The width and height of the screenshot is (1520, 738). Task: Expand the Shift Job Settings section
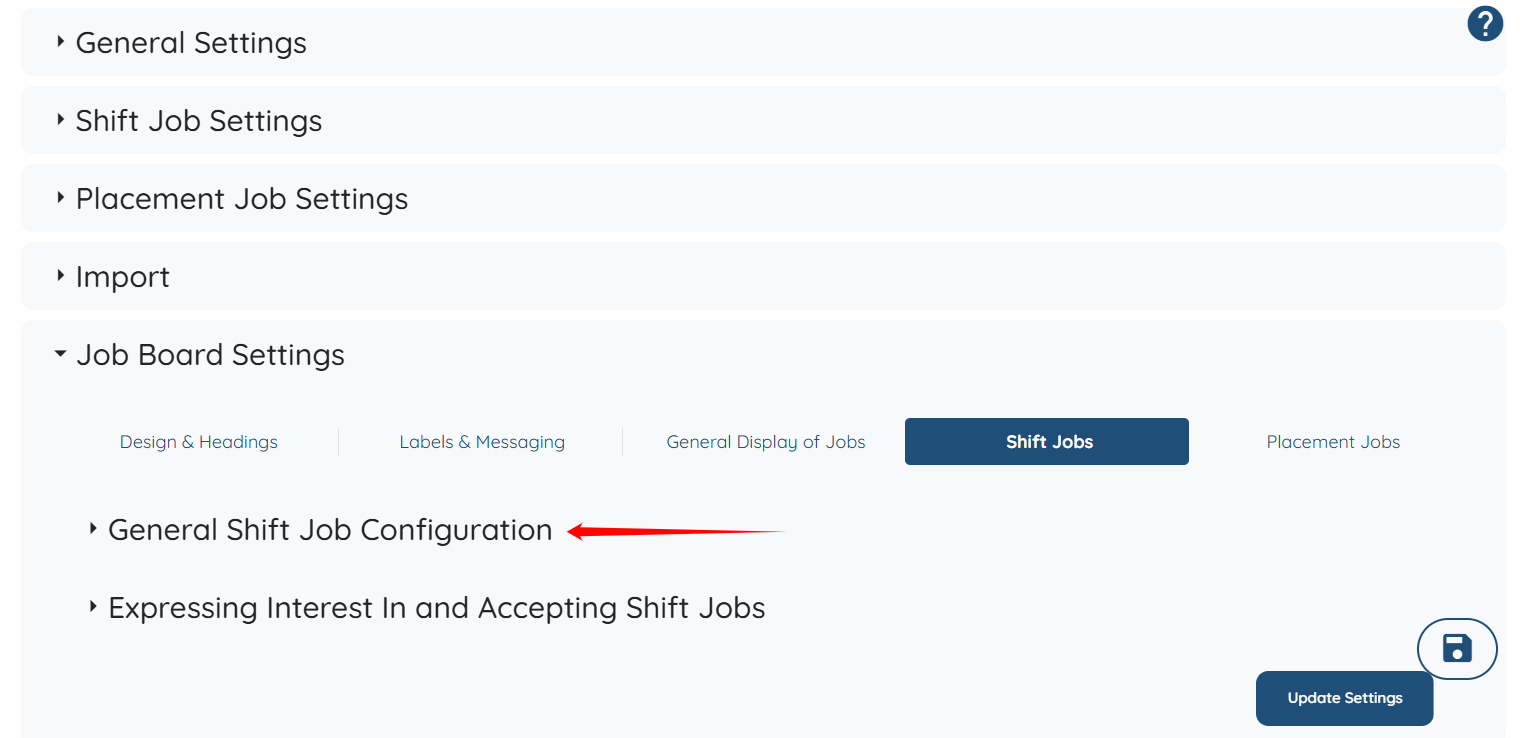pyautogui.click(x=199, y=121)
